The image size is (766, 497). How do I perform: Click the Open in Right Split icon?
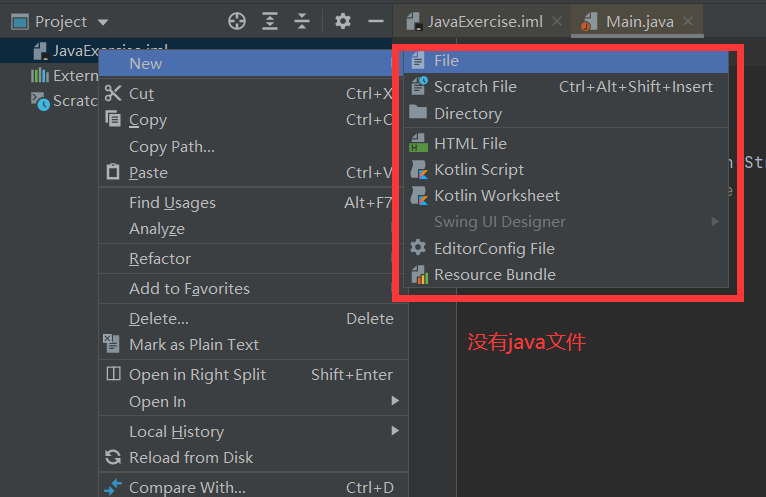[x=113, y=374]
